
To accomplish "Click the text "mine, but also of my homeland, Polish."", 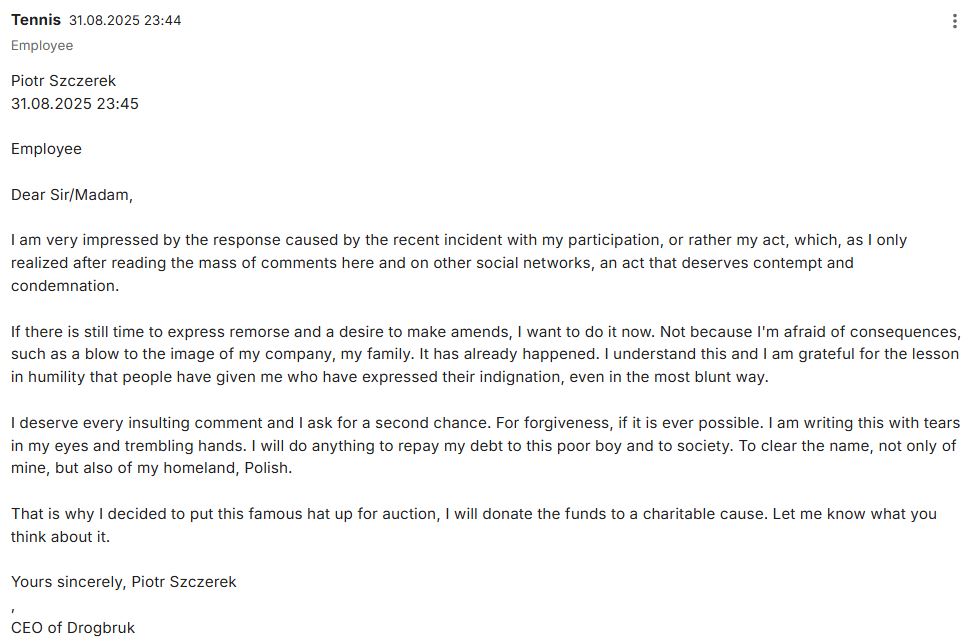I will pos(151,469).
